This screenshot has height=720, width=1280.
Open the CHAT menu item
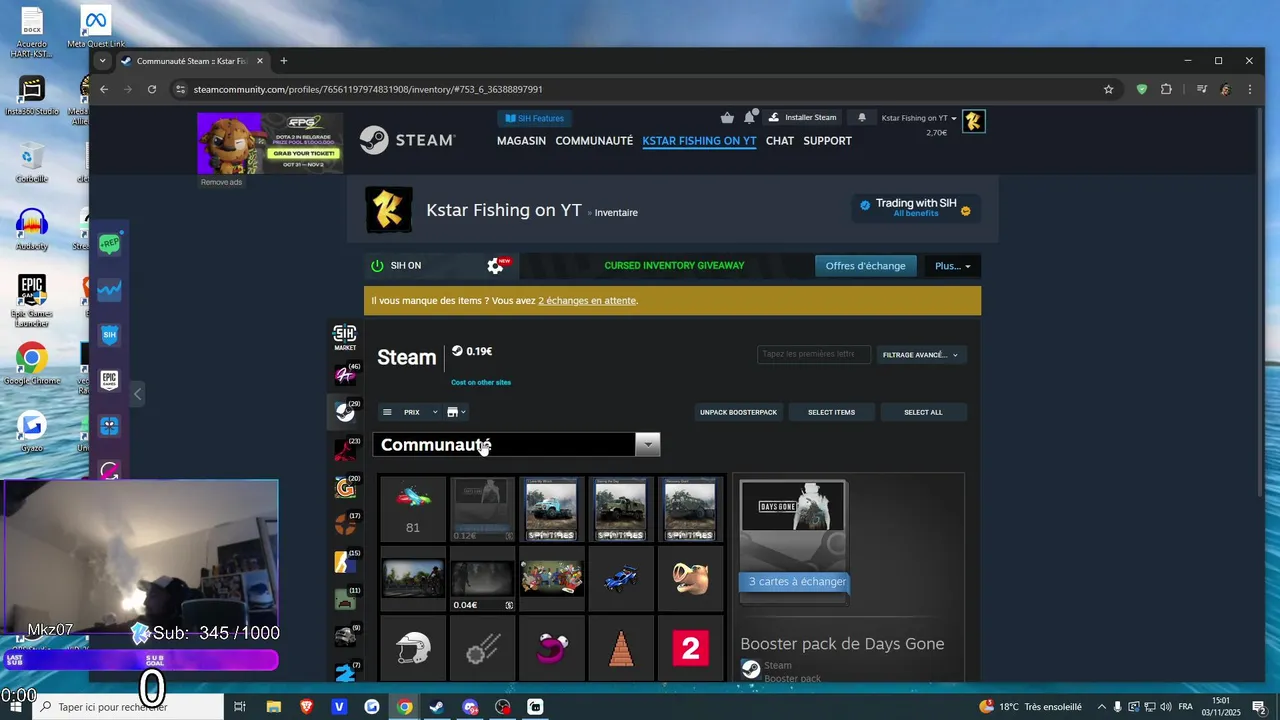[780, 141]
